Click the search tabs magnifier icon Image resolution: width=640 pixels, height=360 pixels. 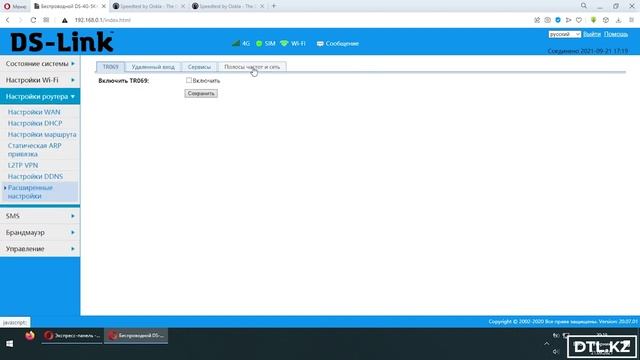coord(584,6)
